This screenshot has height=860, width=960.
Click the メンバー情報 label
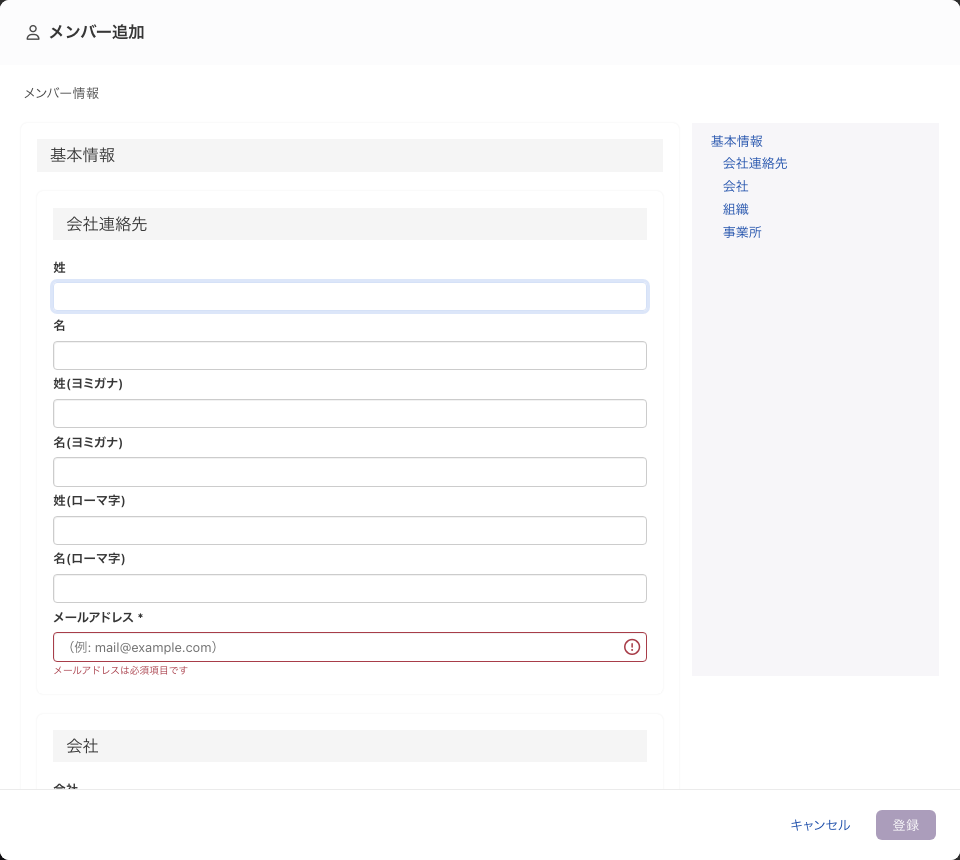tap(61, 93)
